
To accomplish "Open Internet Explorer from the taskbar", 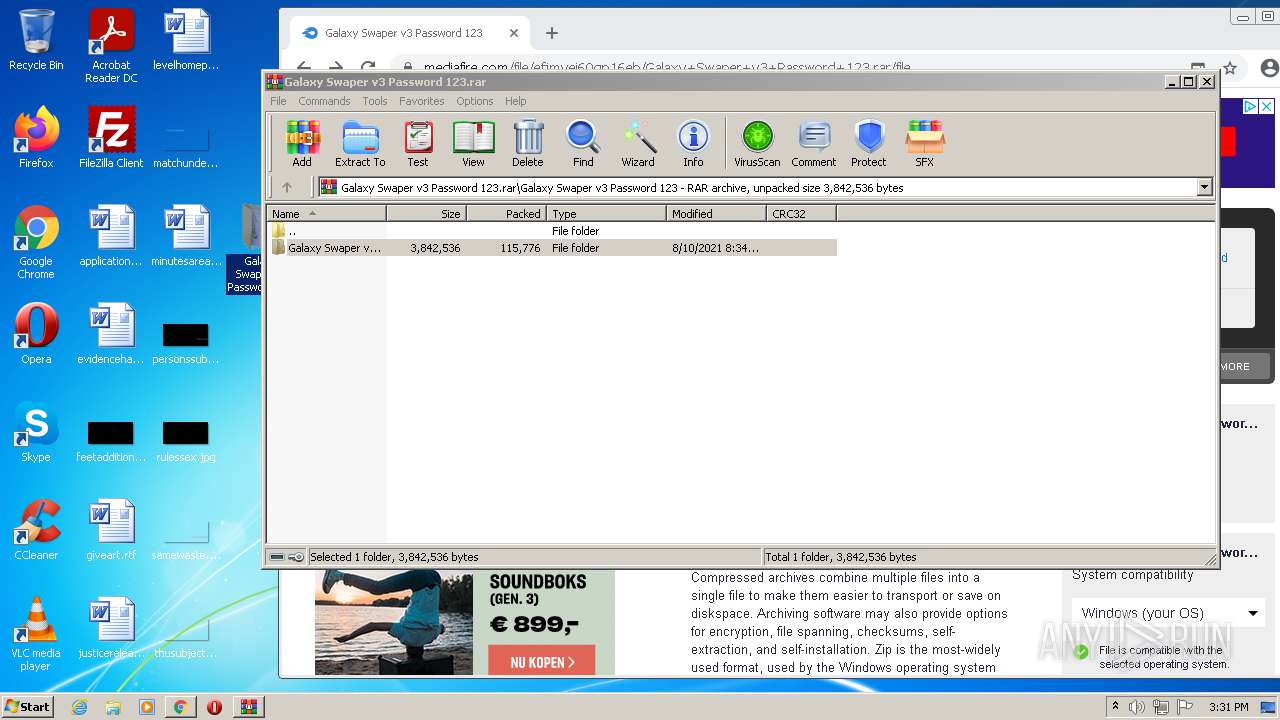I will pos(80,707).
